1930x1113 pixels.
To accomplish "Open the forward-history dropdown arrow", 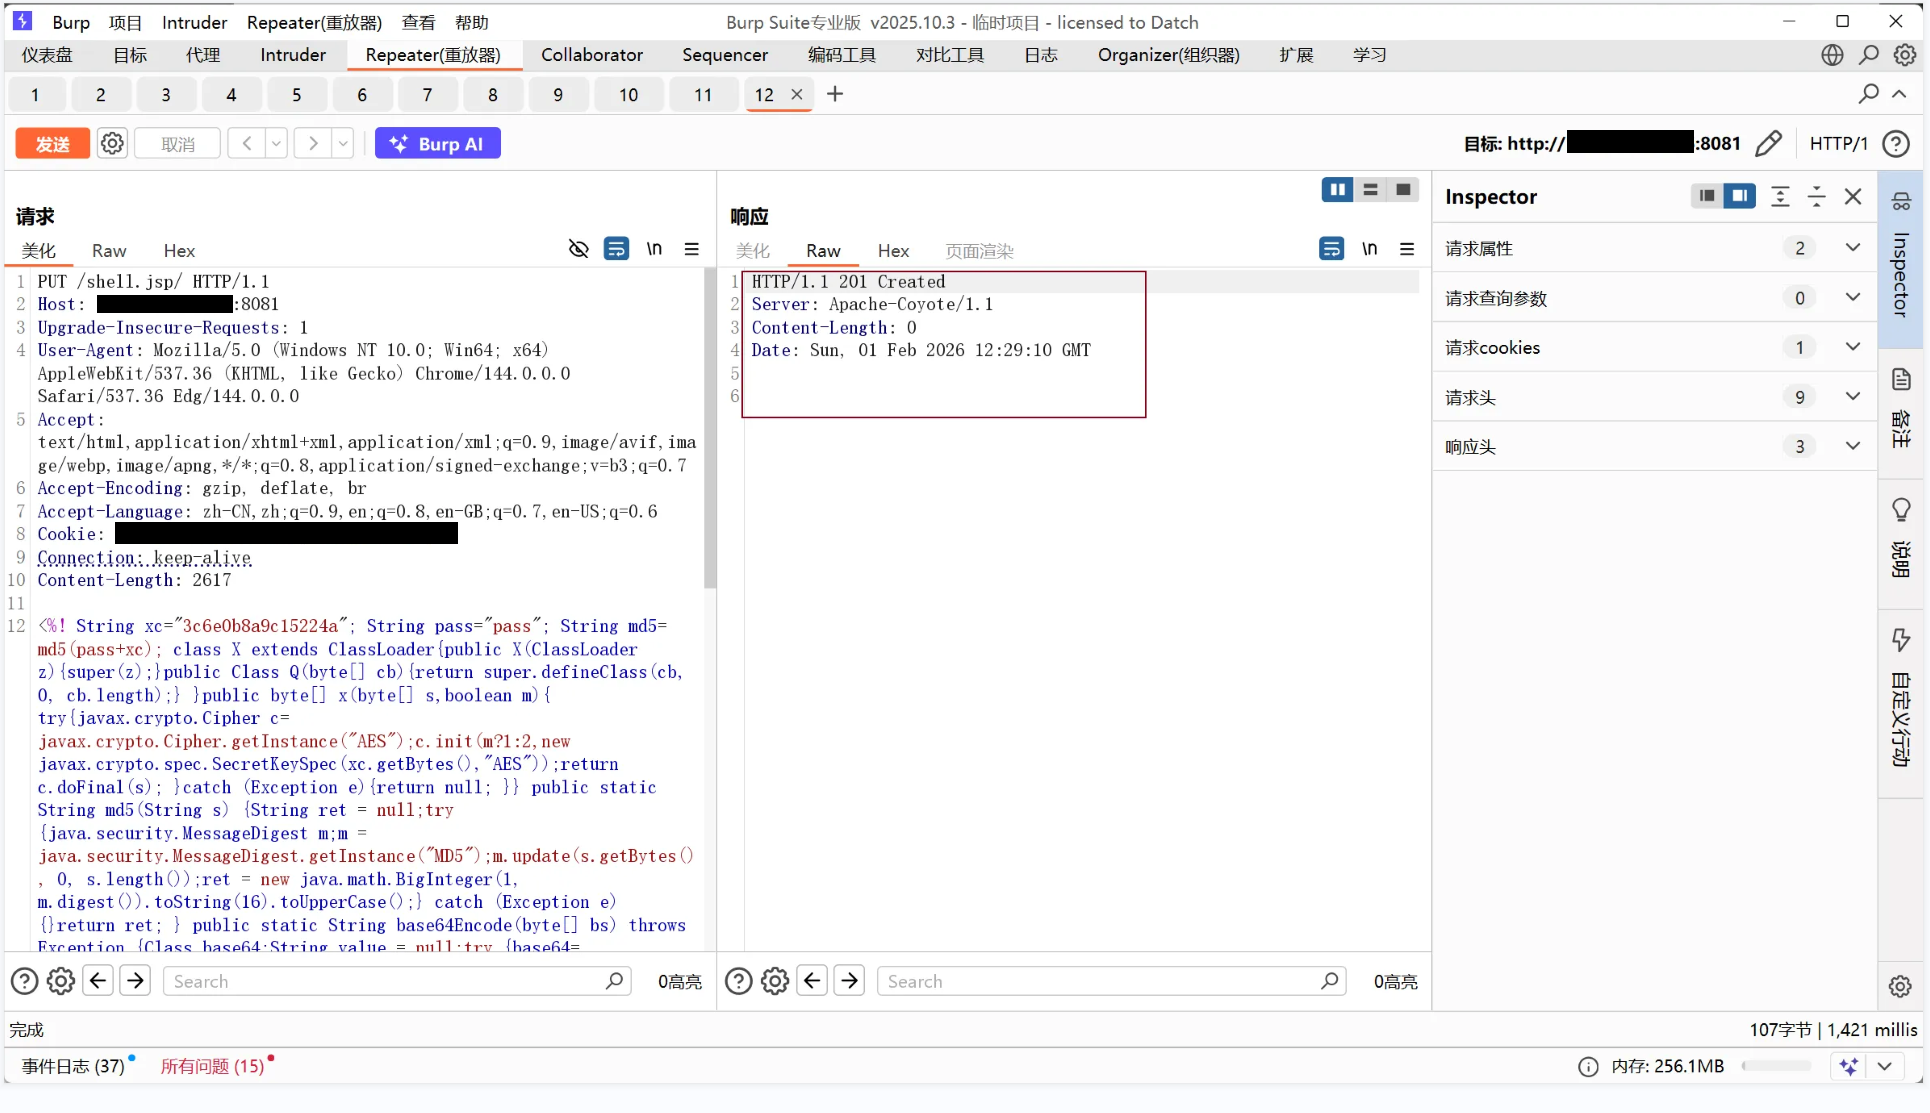I will 343,143.
